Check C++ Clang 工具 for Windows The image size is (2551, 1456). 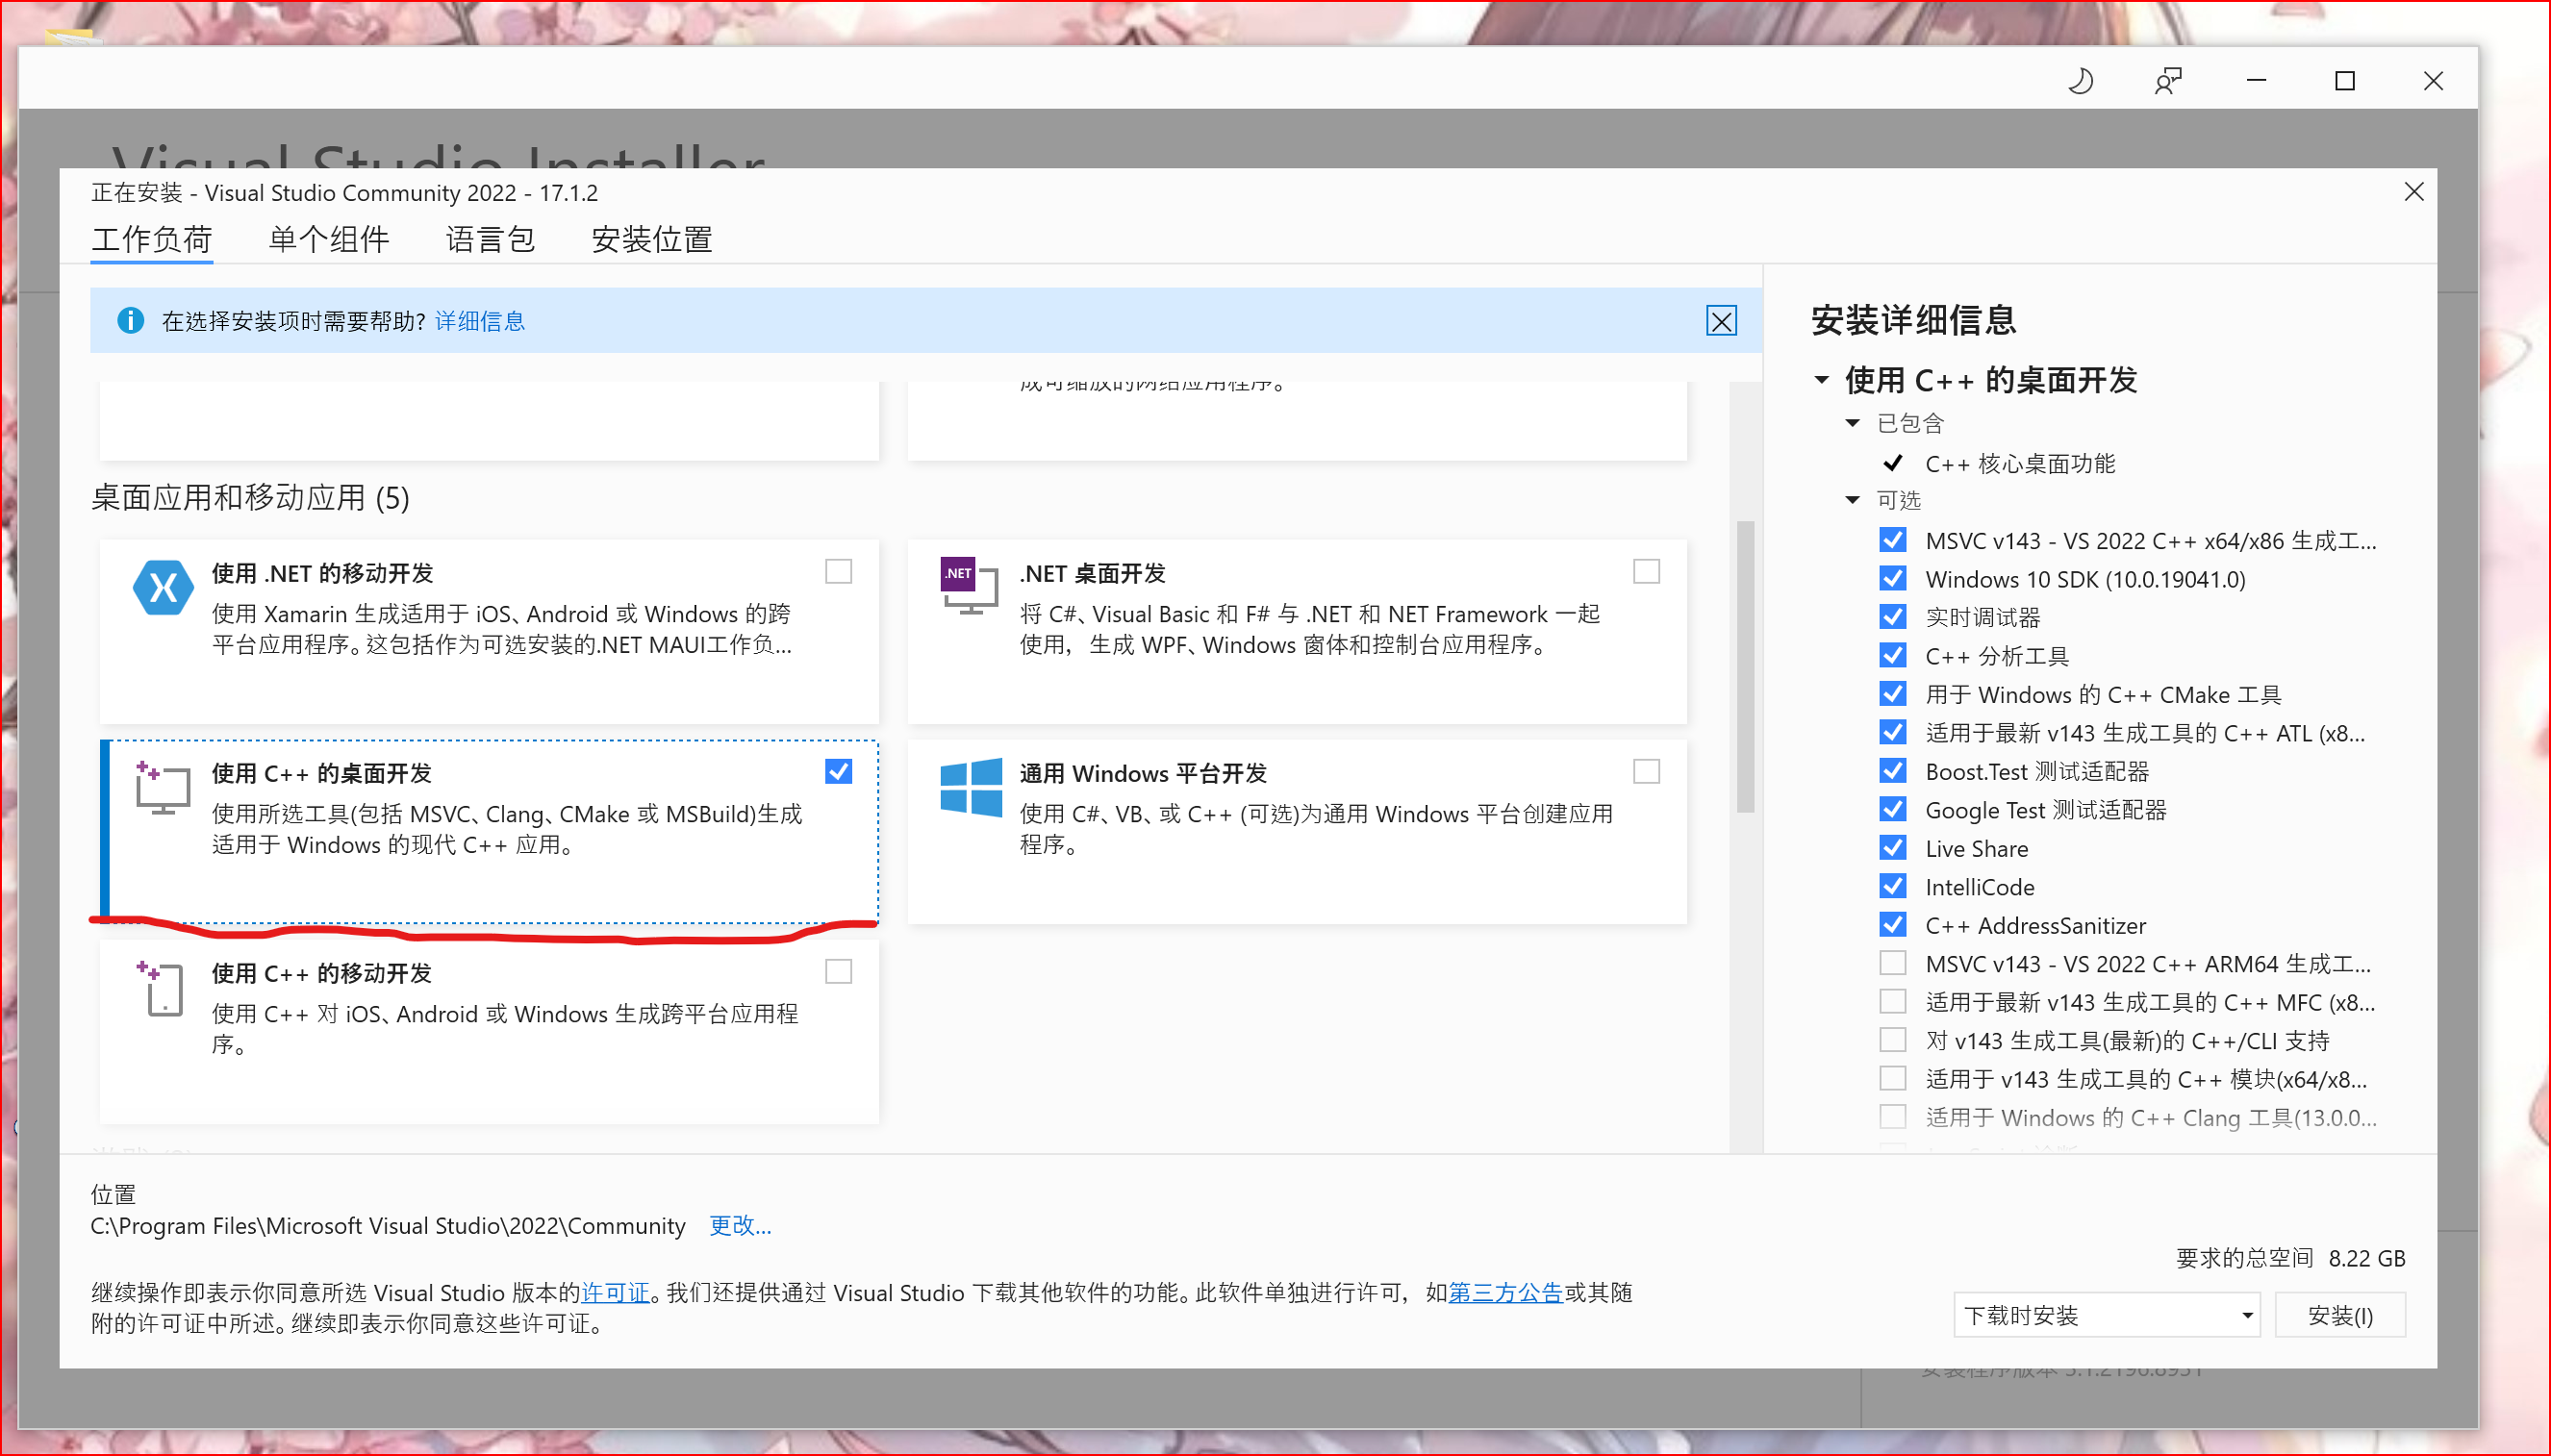click(x=1892, y=1118)
